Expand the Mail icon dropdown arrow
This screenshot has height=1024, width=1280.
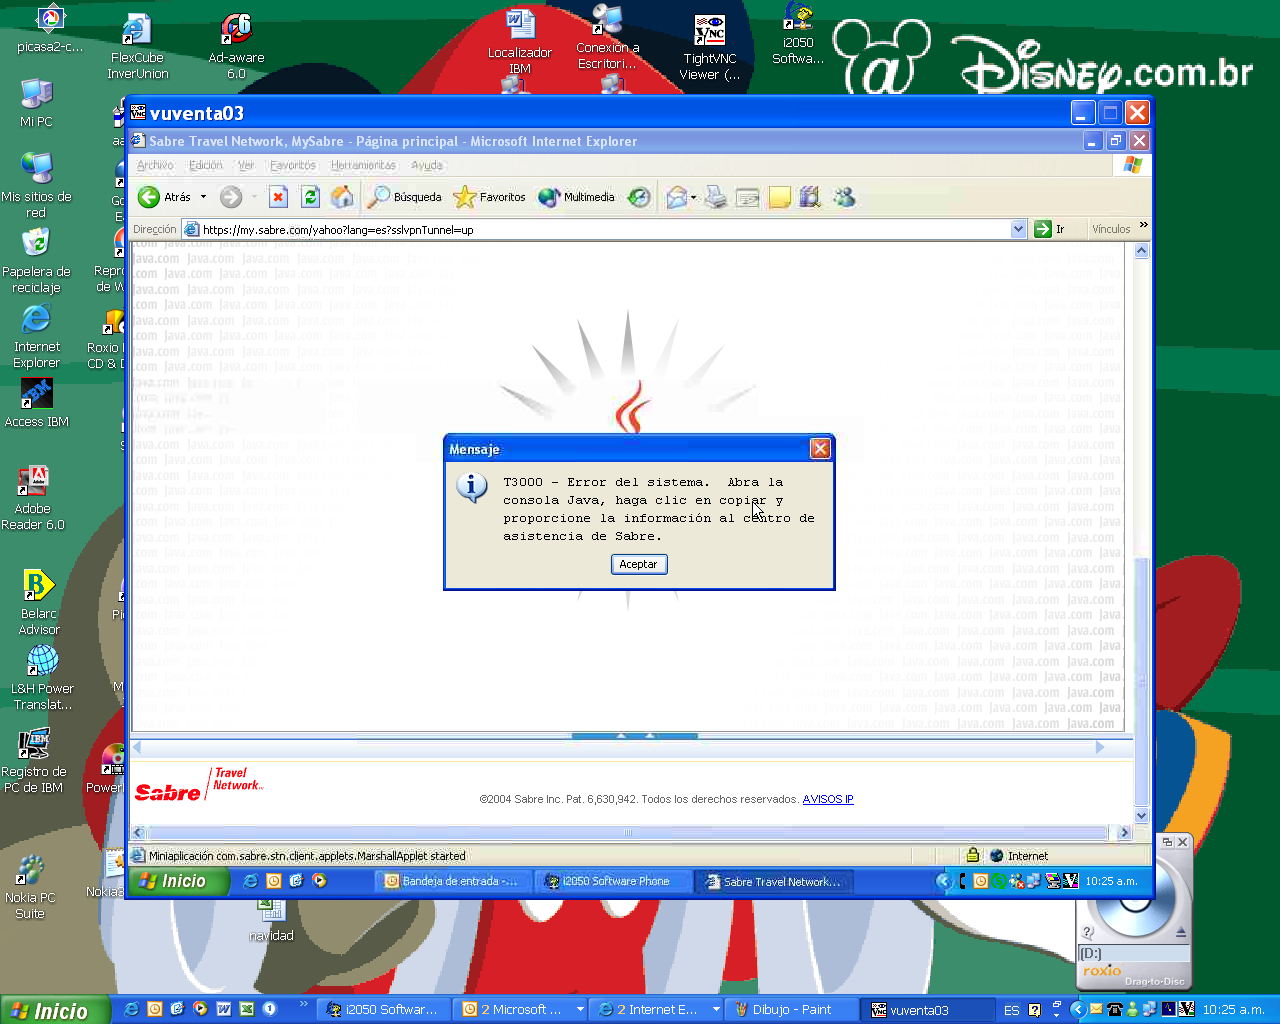(693, 197)
